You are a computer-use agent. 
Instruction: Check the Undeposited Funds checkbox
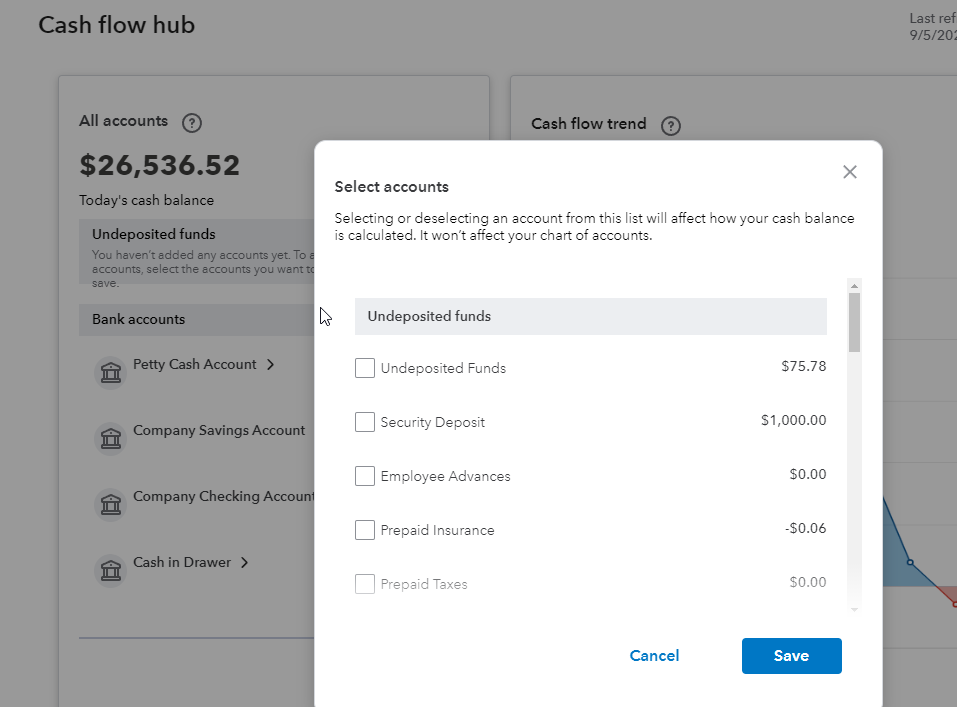[365, 368]
